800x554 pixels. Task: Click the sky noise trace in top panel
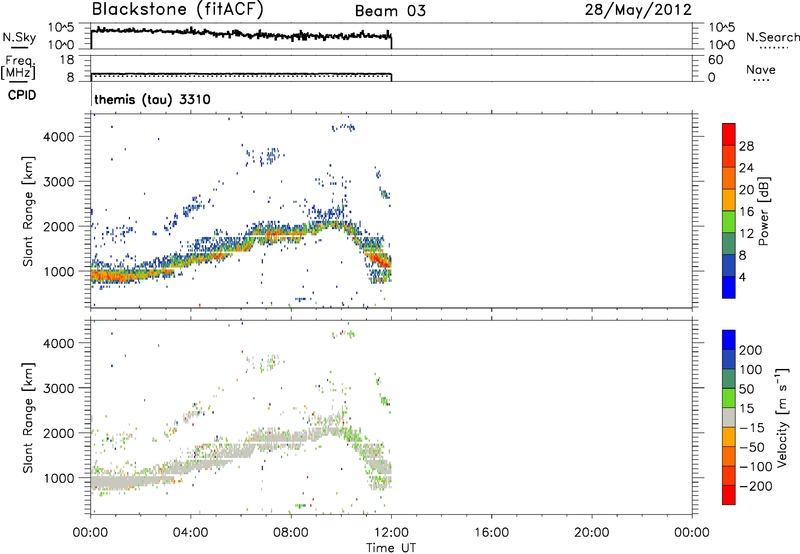click(x=241, y=34)
